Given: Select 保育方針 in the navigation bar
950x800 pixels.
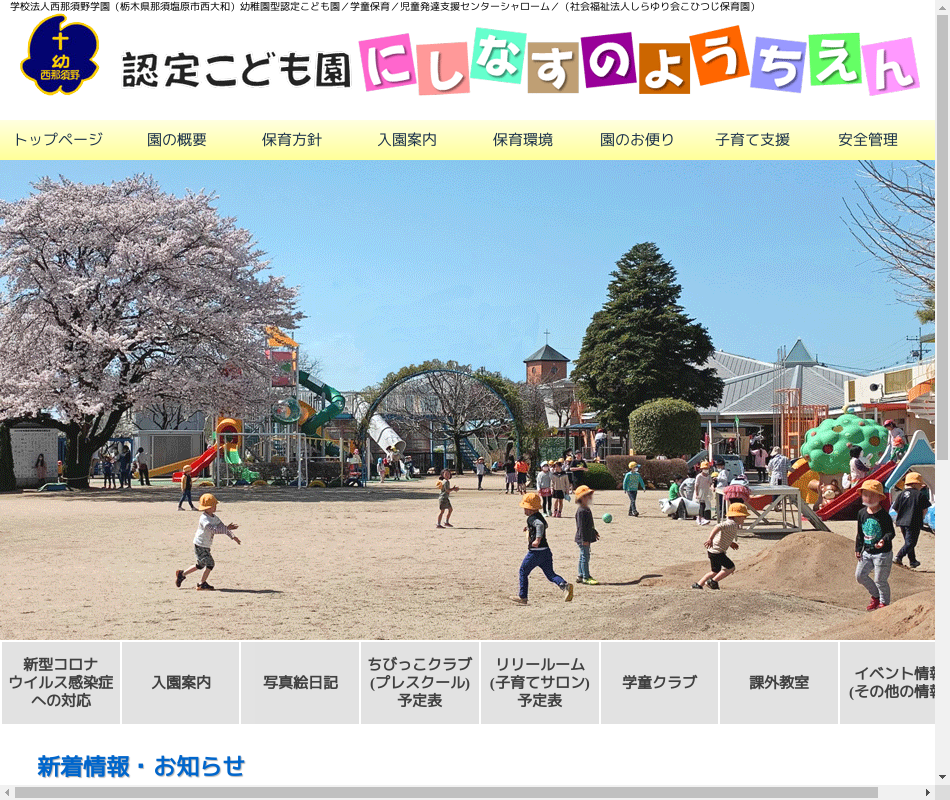Looking at the screenshot, I should coord(292,140).
